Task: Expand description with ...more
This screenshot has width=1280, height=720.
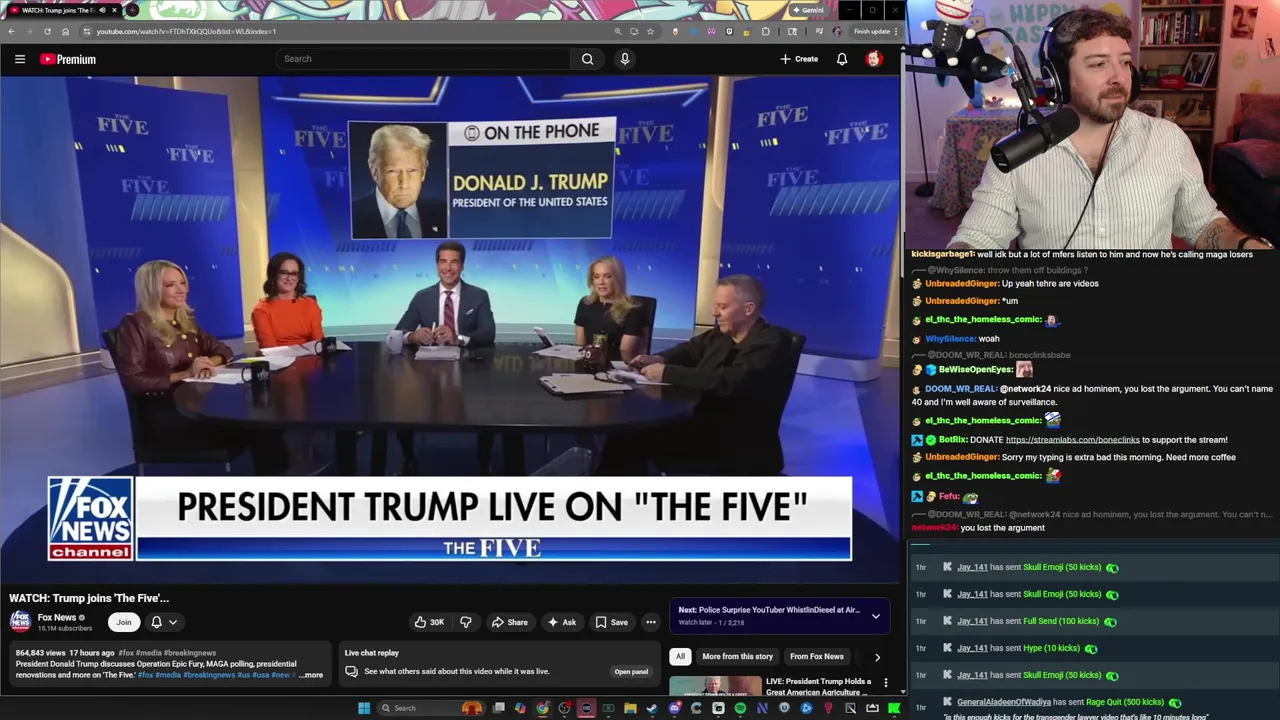Action: 311,675
